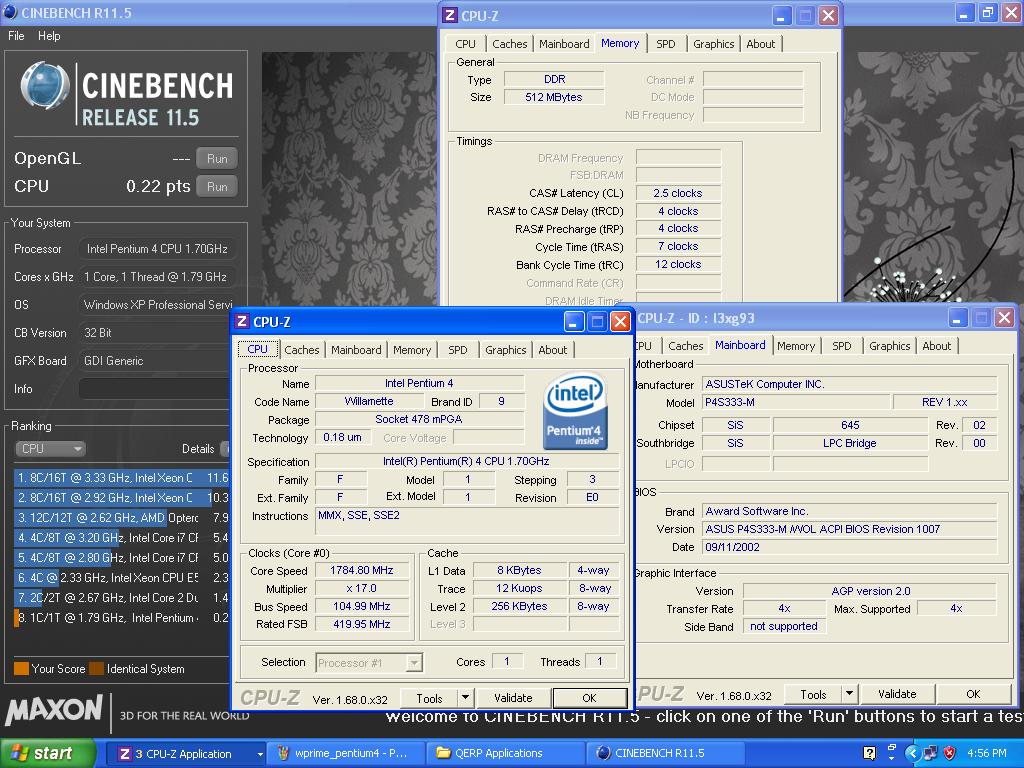Click the Cinebench globe logo
The image size is (1024, 768).
[45, 85]
